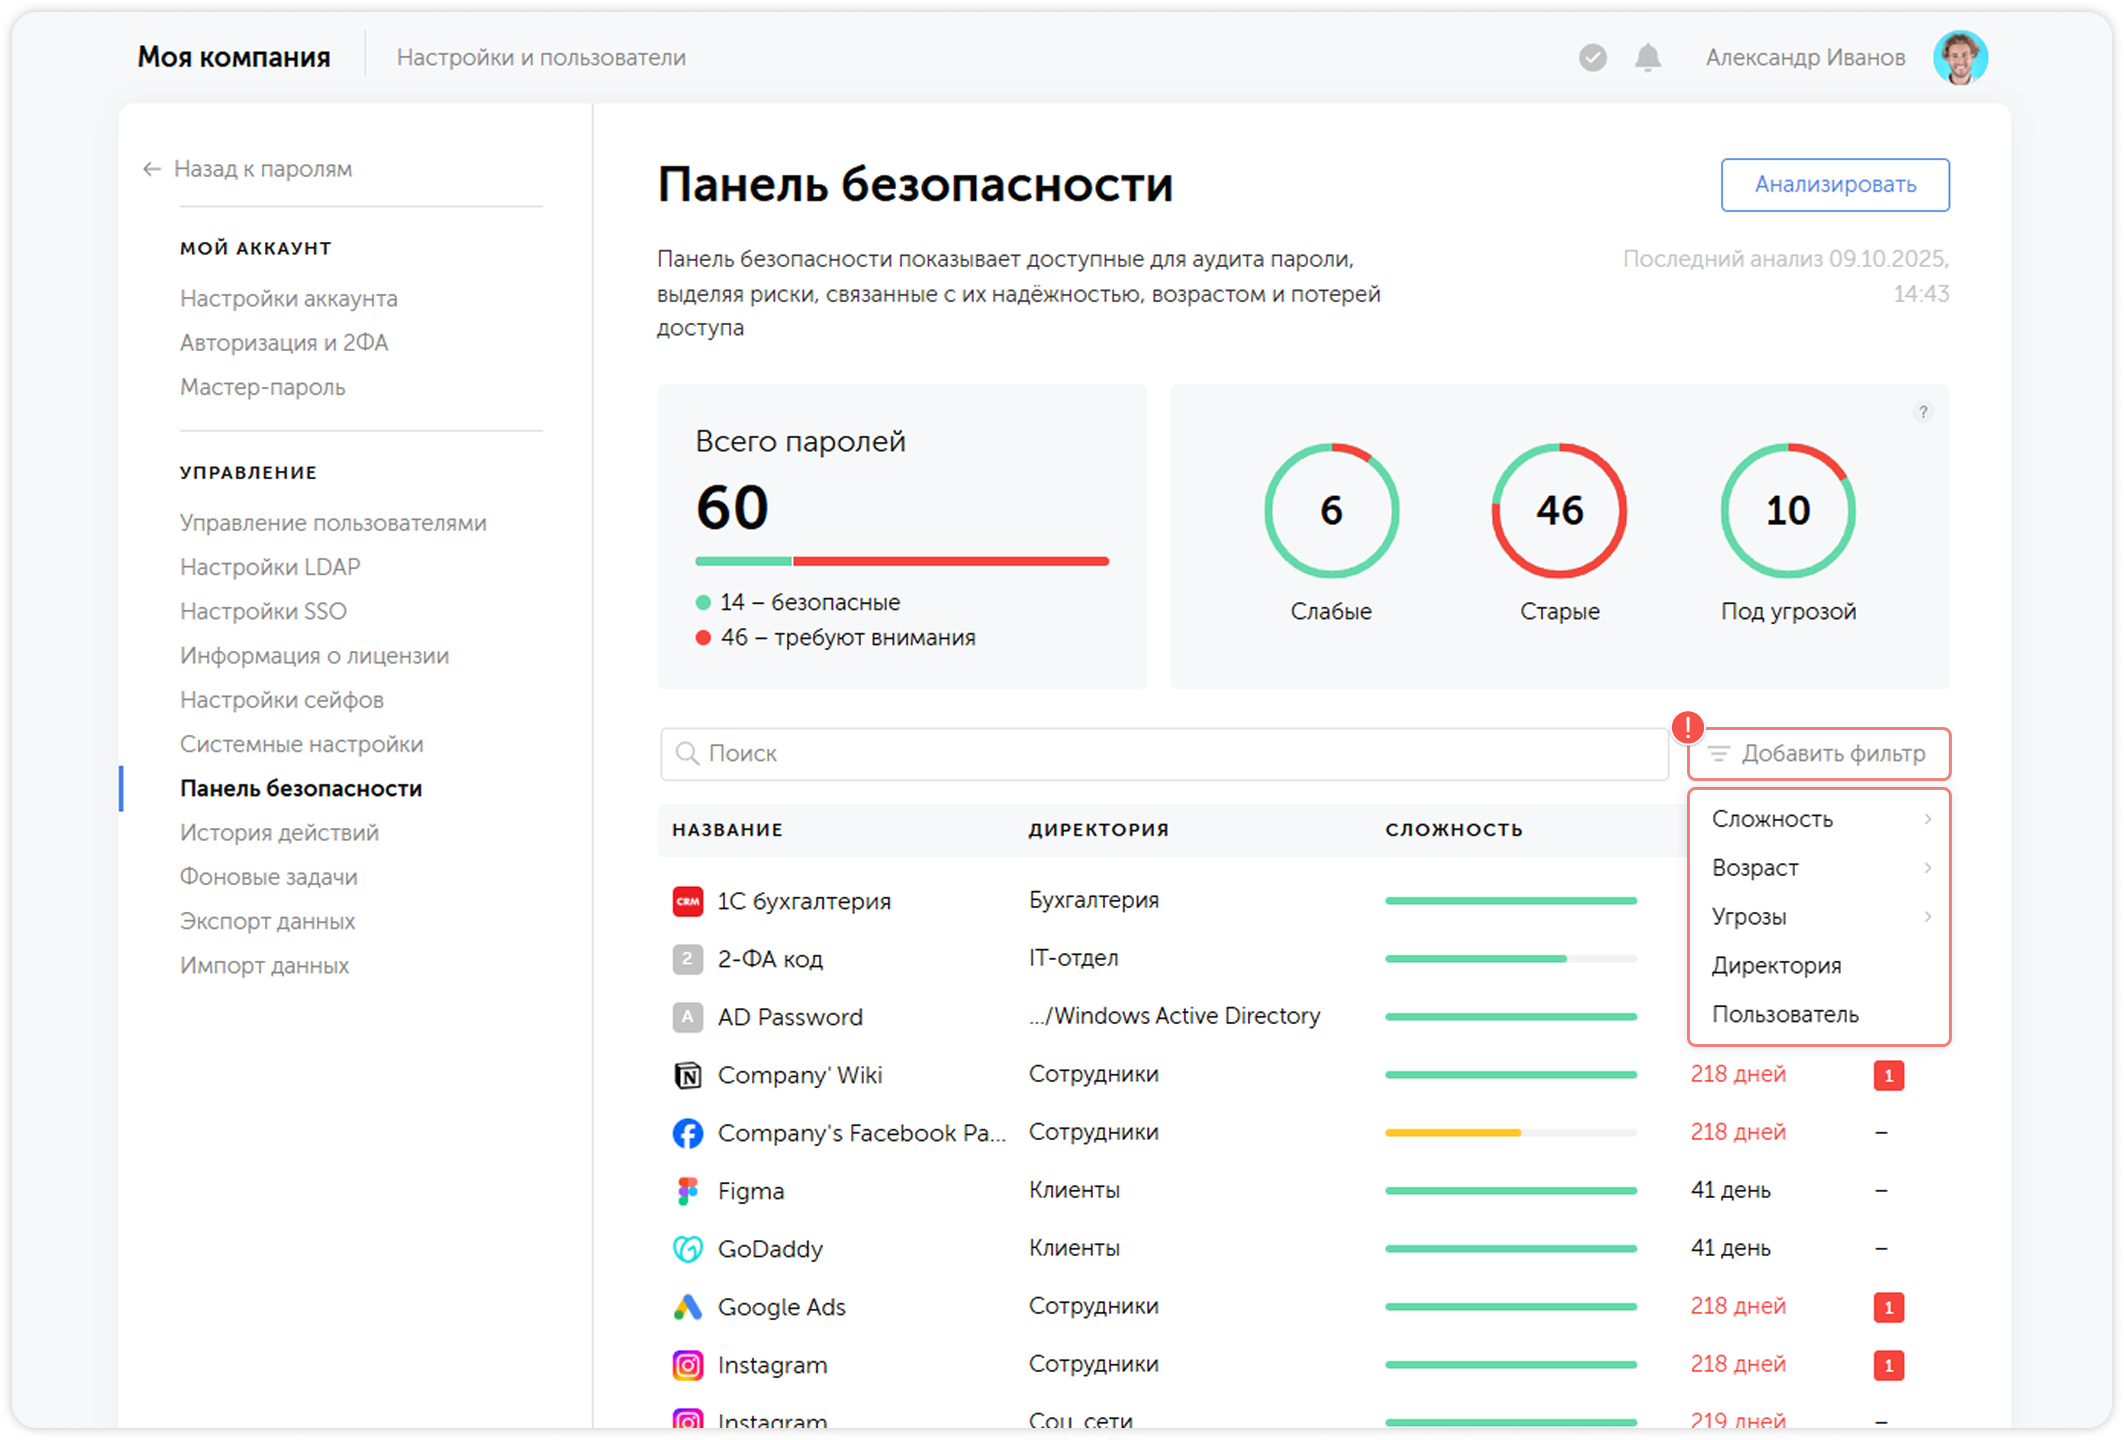Select the Google Ads icon

click(x=688, y=1306)
